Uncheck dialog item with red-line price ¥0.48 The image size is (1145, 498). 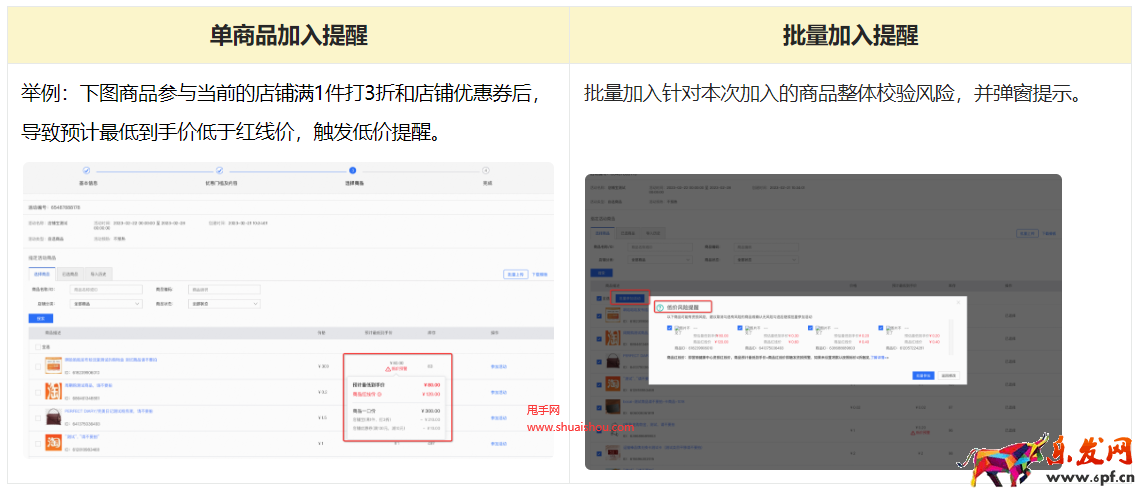pos(811,329)
